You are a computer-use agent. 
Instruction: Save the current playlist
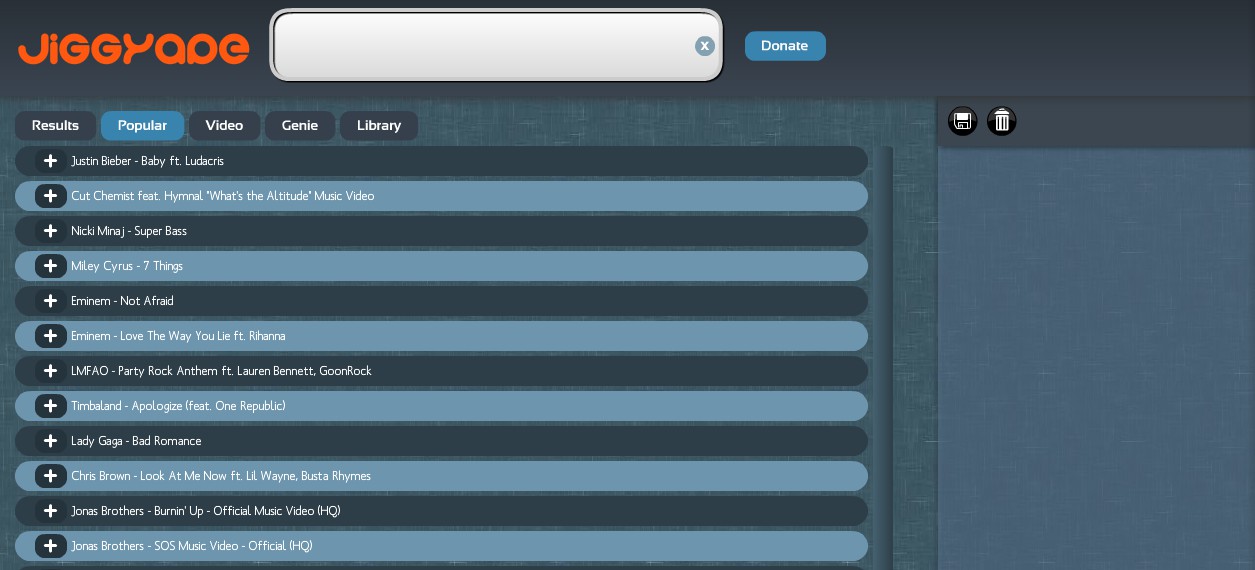point(963,122)
